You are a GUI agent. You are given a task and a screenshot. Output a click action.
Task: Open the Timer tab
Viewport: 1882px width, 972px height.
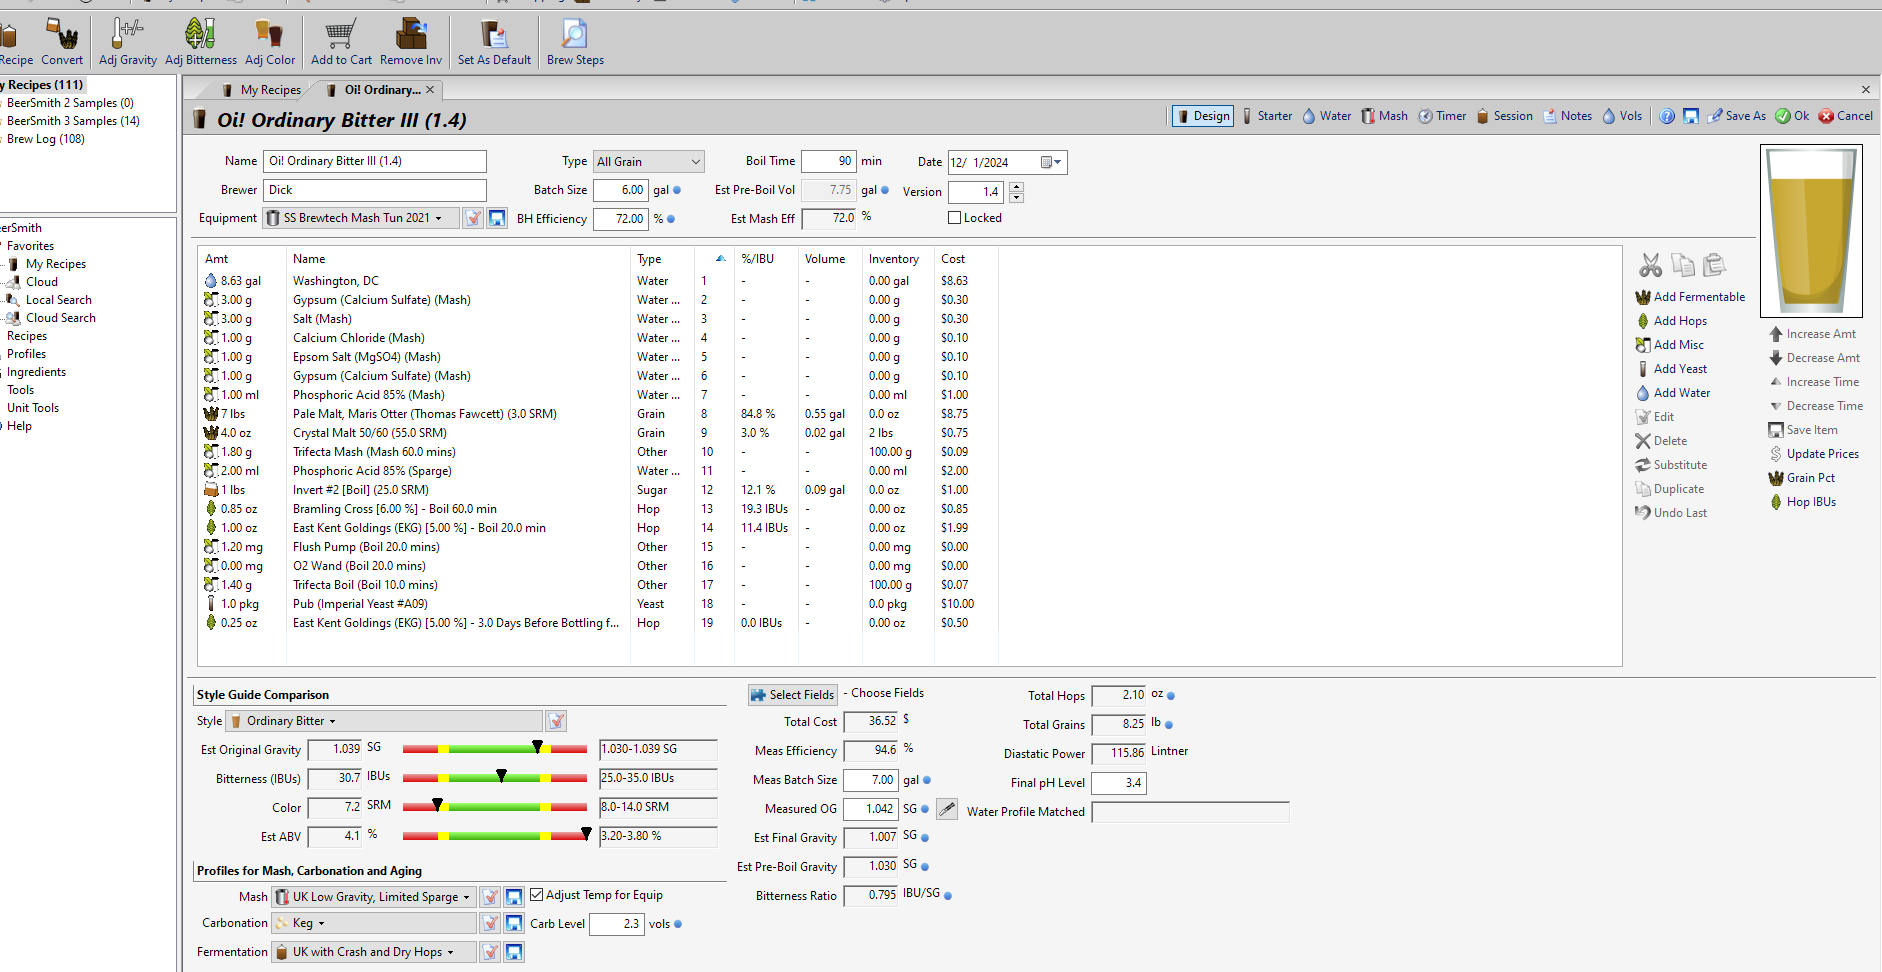pos(1442,116)
